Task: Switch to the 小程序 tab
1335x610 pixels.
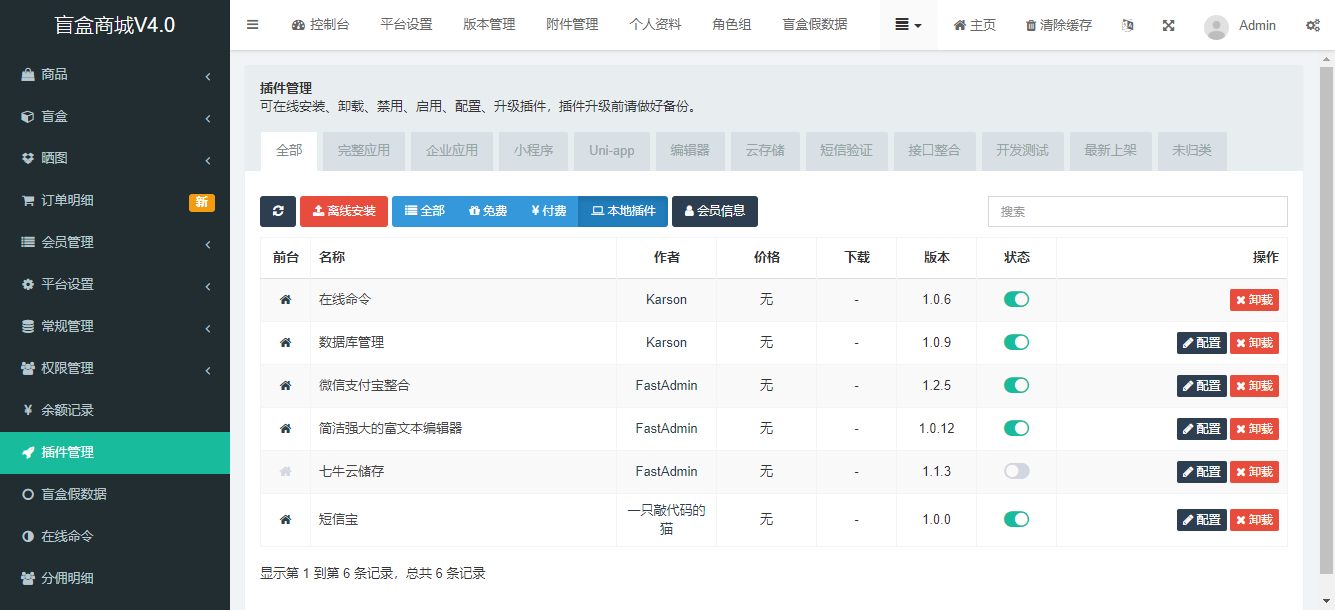Action: pyautogui.click(x=533, y=150)
